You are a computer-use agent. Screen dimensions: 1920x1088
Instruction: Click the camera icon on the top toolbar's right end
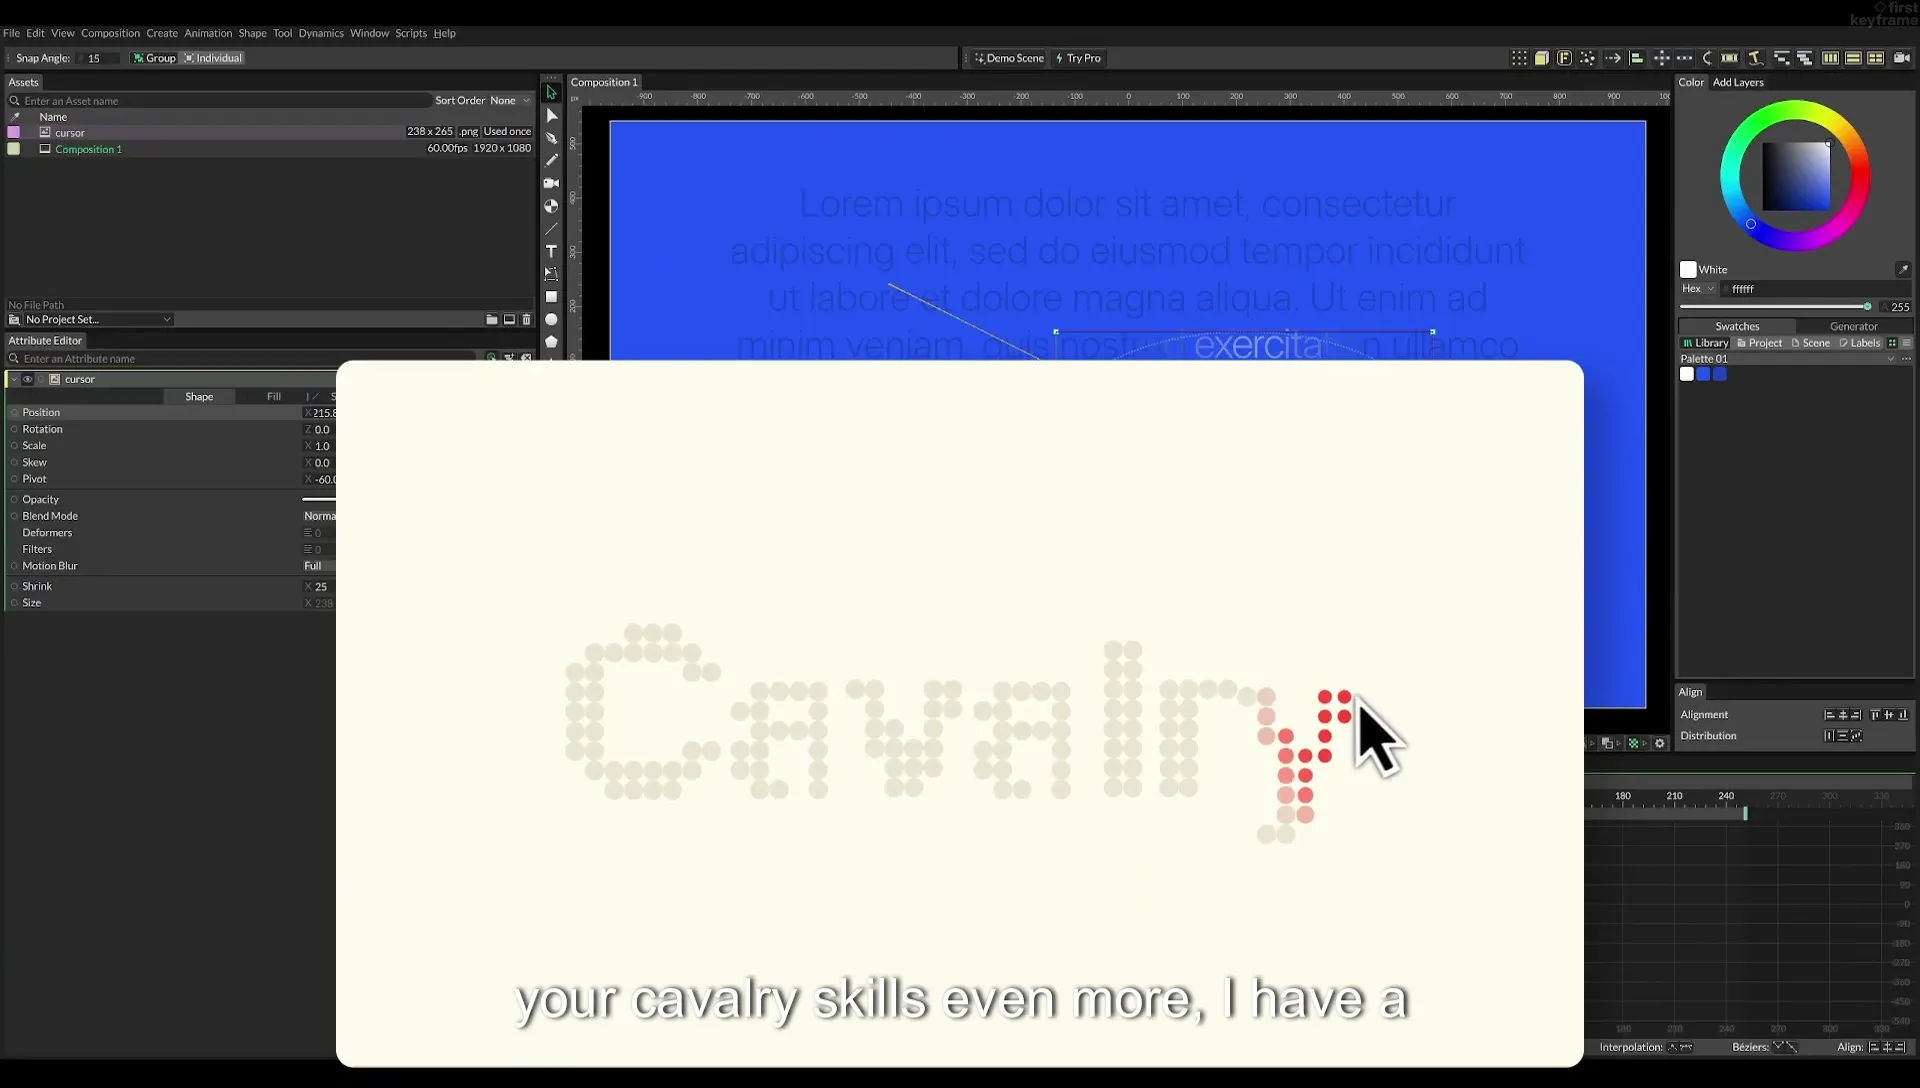coord(1901,58)
